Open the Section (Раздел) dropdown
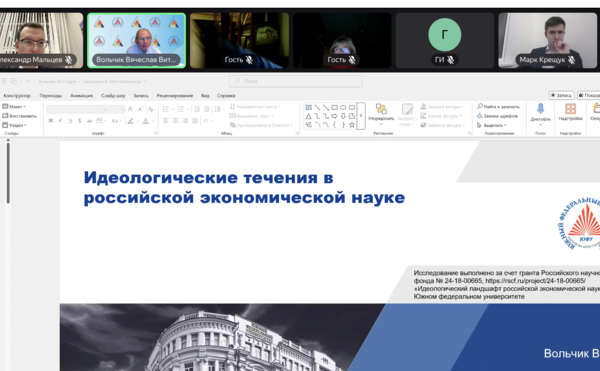 click(x=15, y=125)
